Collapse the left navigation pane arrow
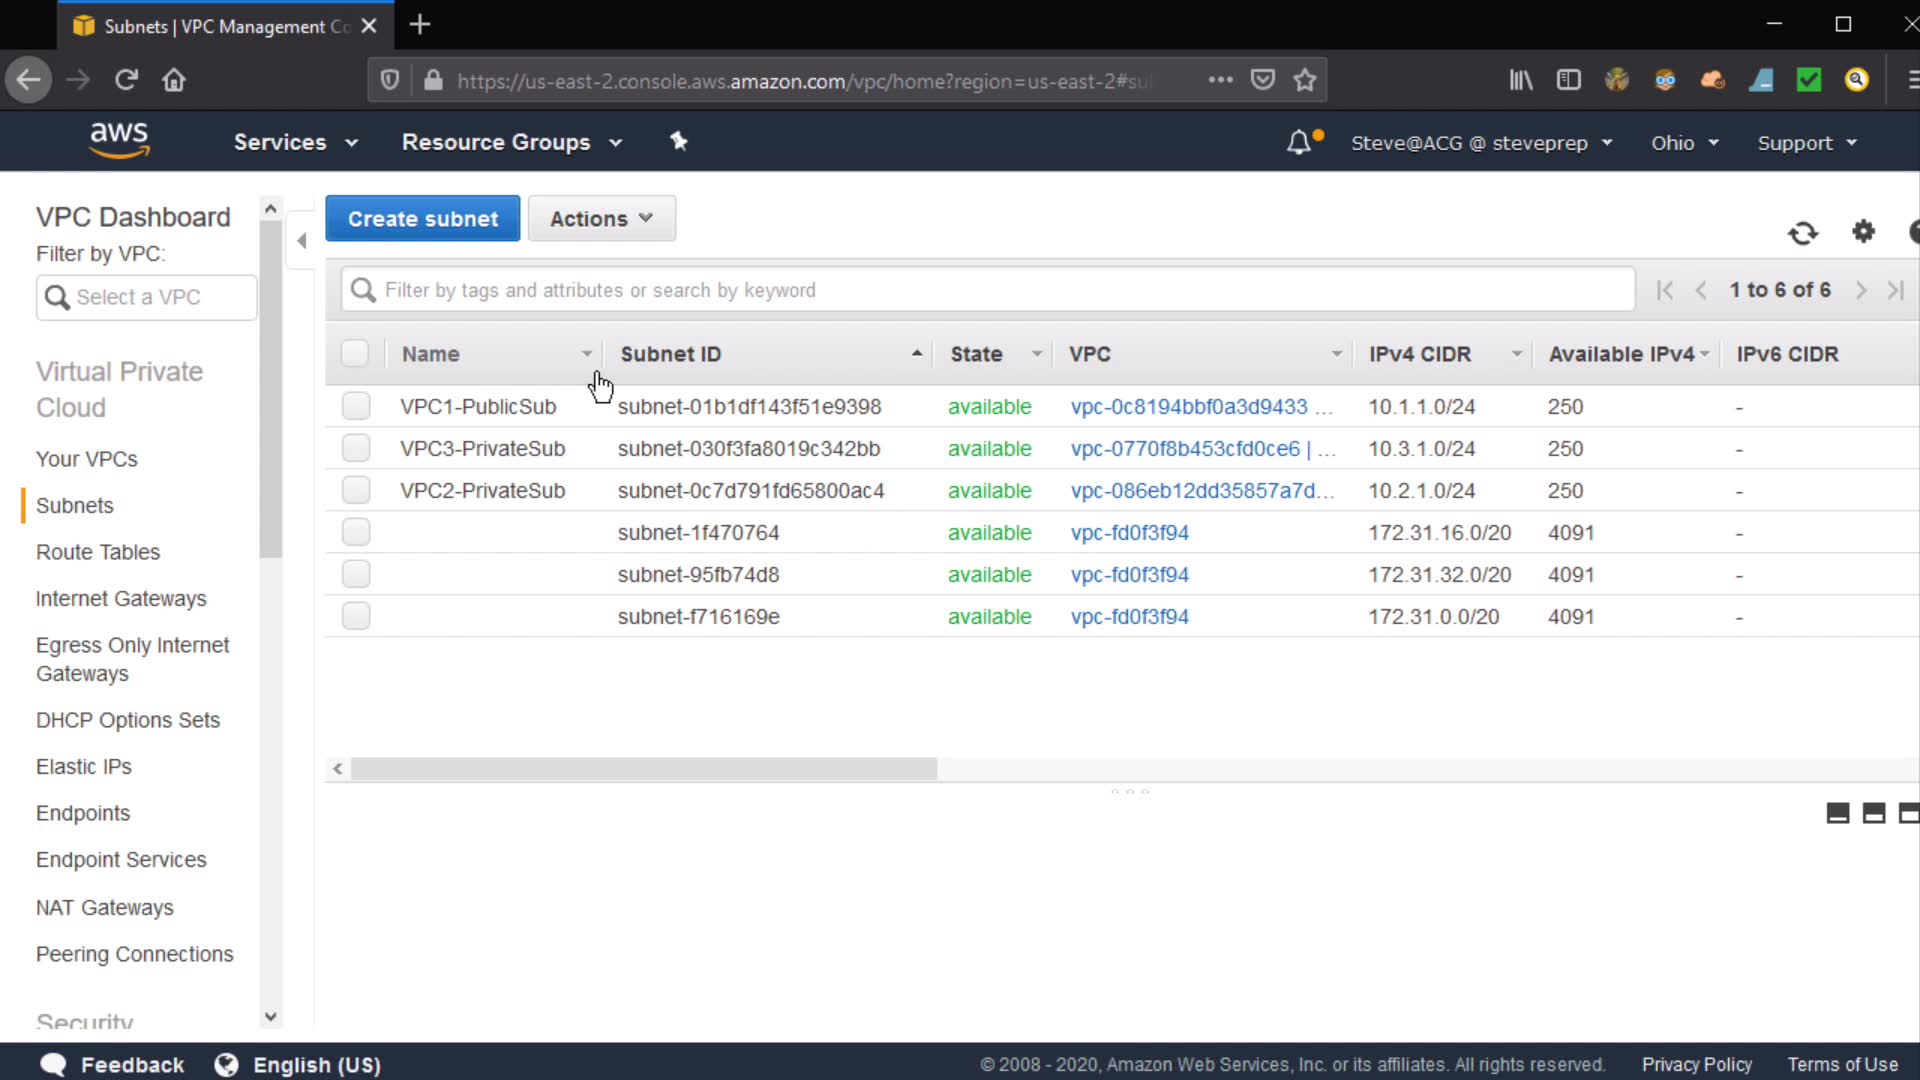Screen dimensions: 1920x1080 pos(301,240)
